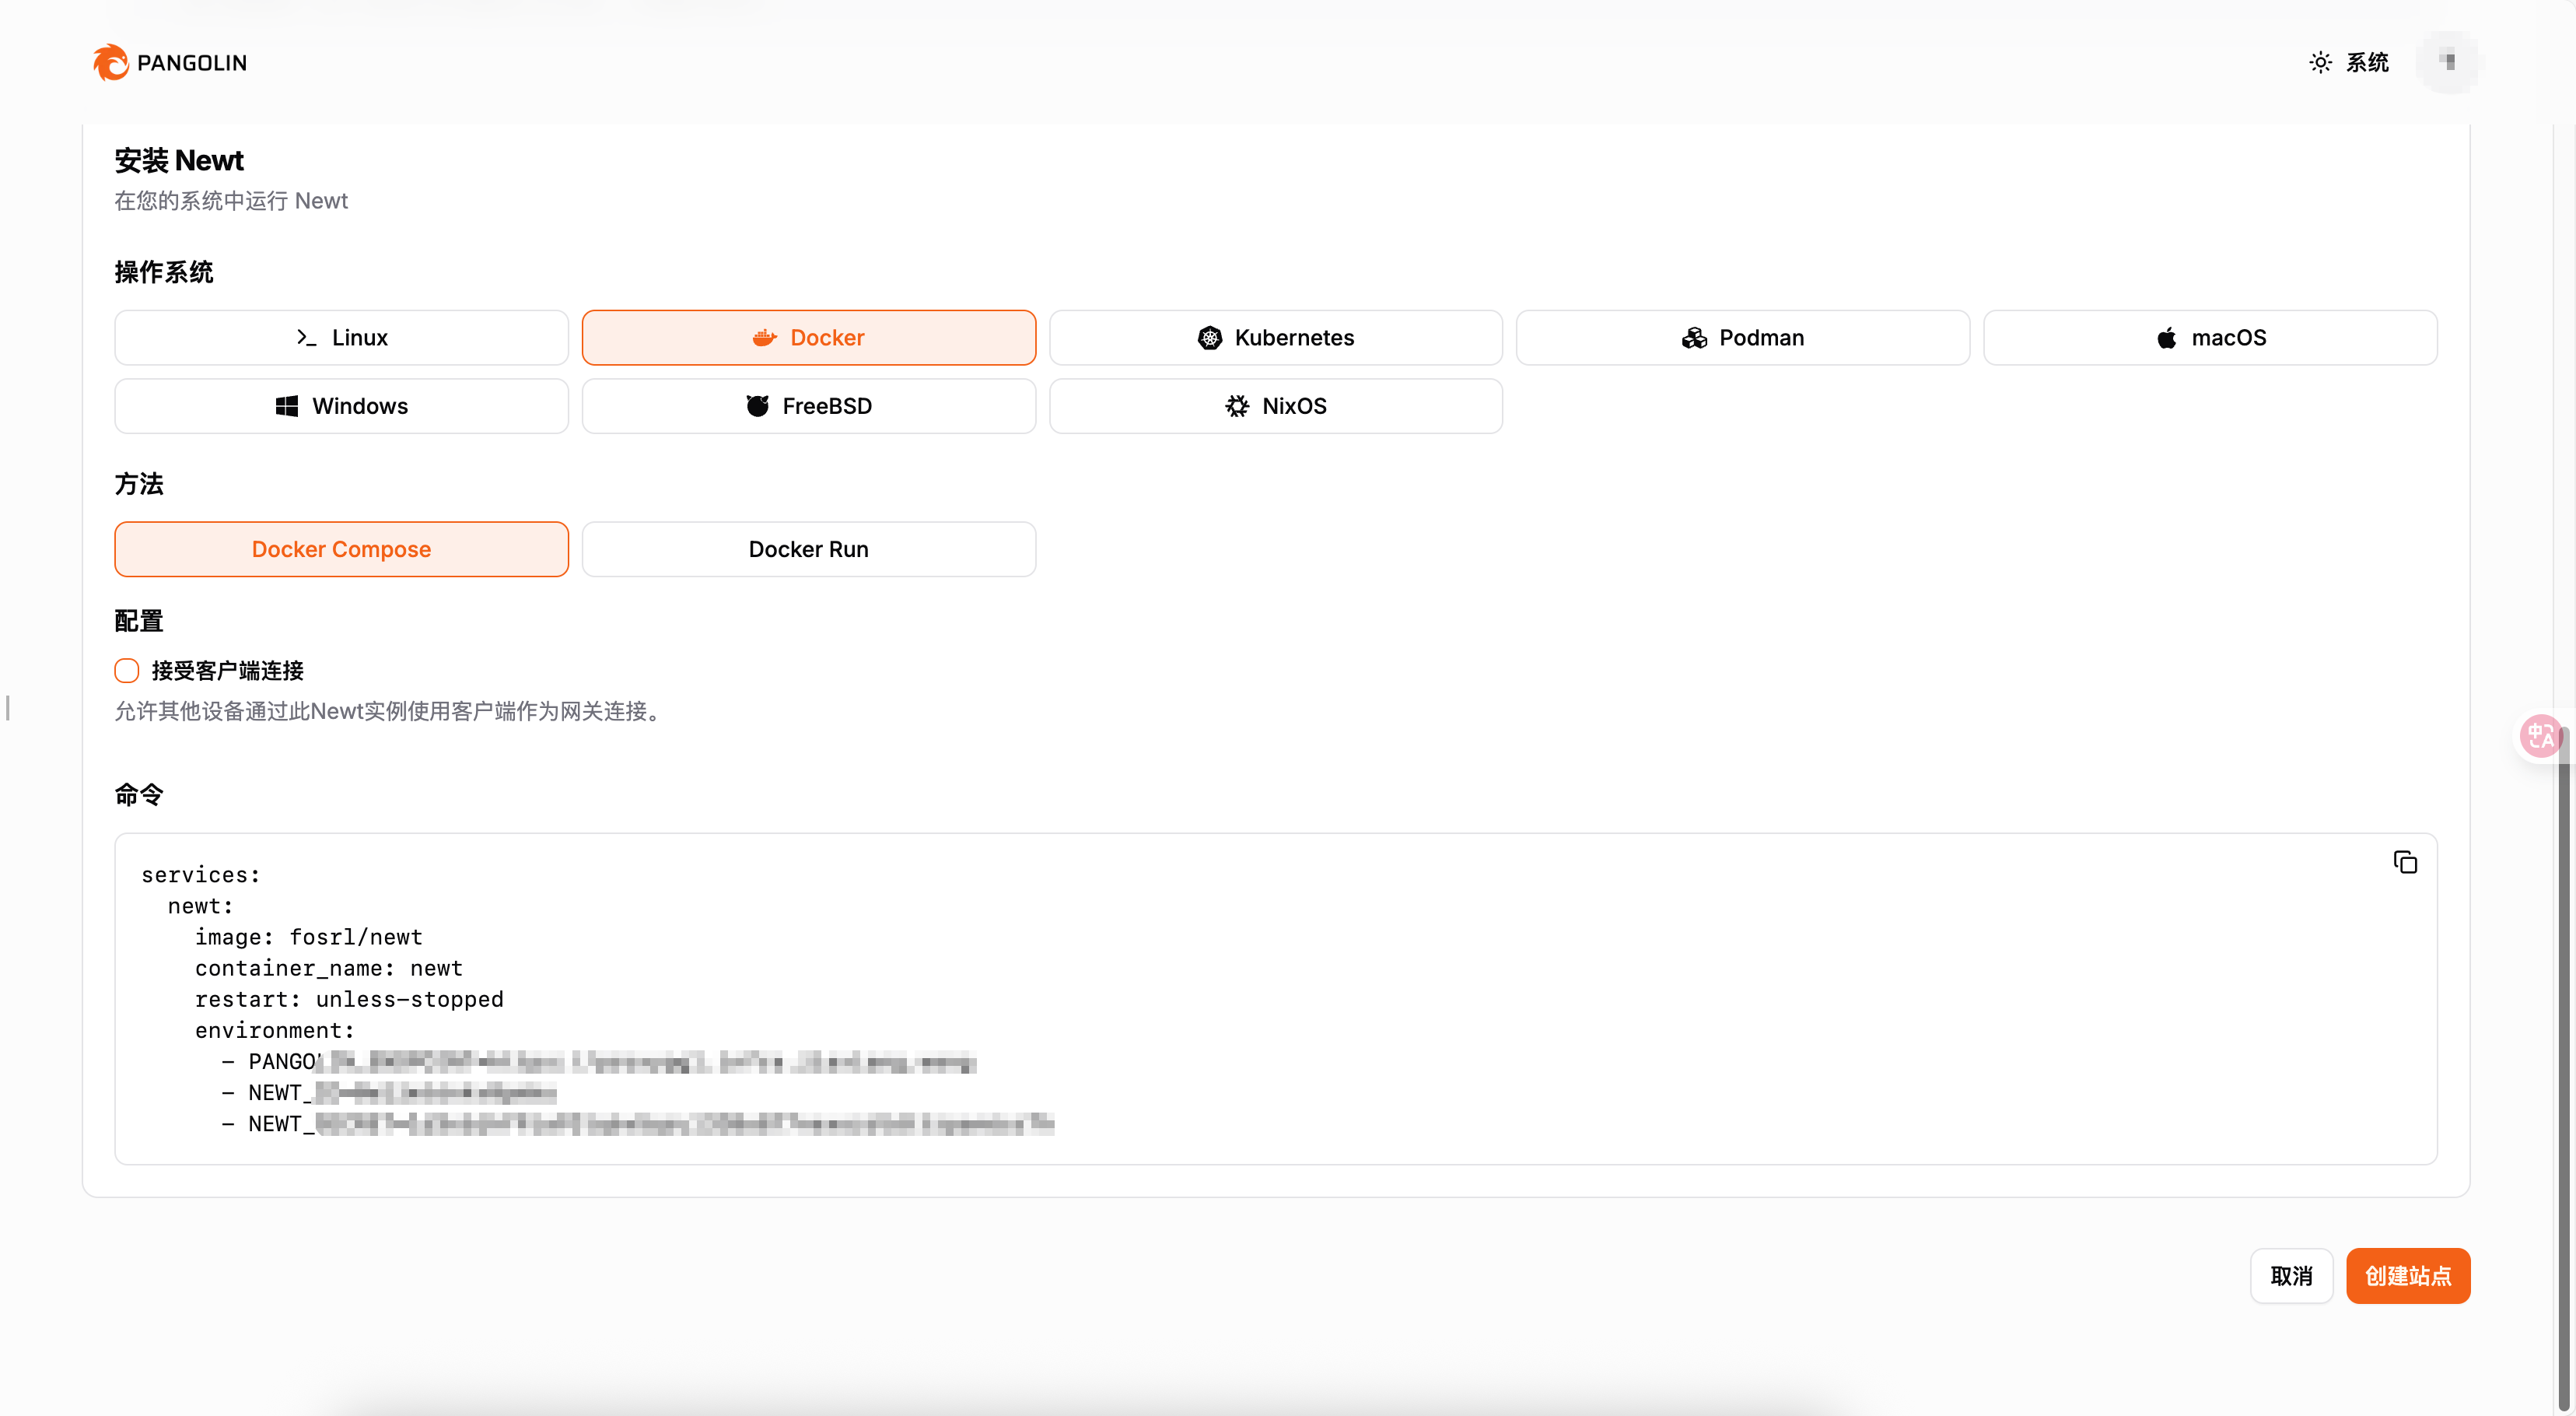The height and width of the screenshot is (1416, 2576).
Task: Choose the FreeBSD option
Action: [808, 406]
